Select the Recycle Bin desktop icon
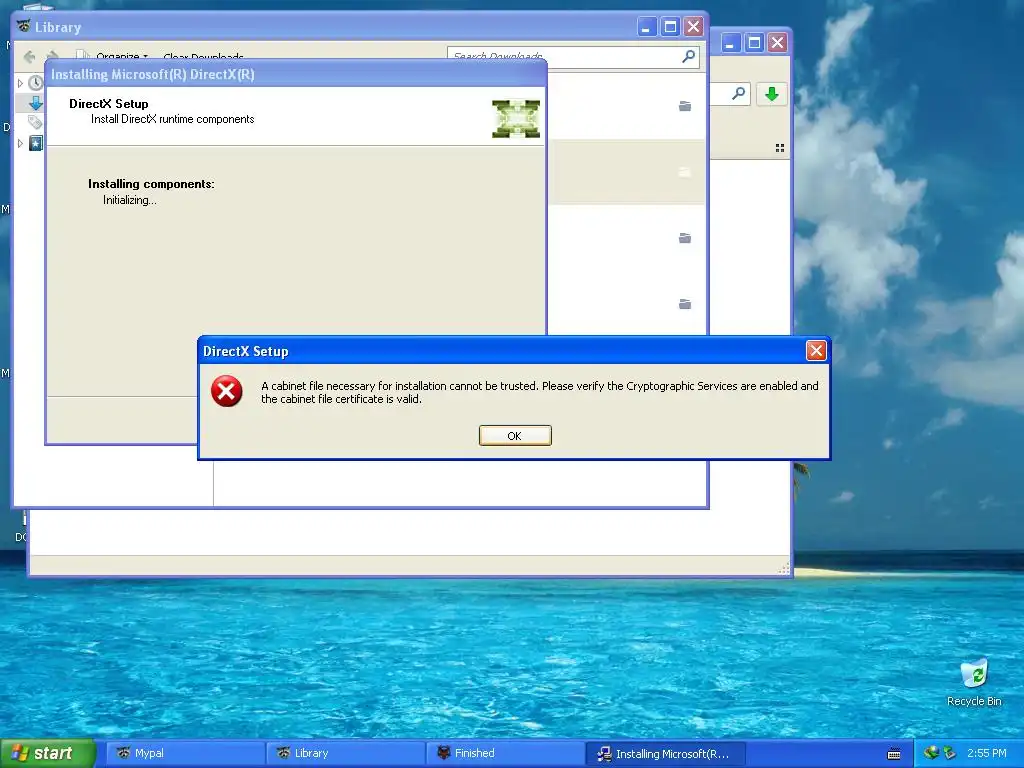 [974, 682]
